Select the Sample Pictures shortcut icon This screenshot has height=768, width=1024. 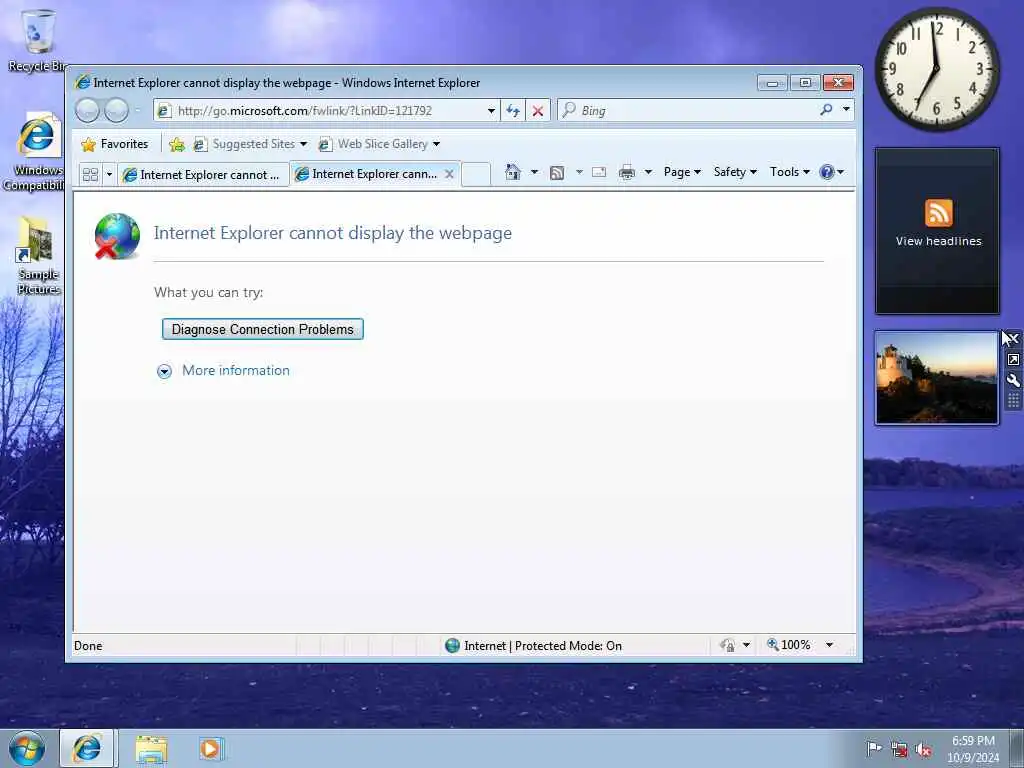pyautogui.click(x=37, y=255)
